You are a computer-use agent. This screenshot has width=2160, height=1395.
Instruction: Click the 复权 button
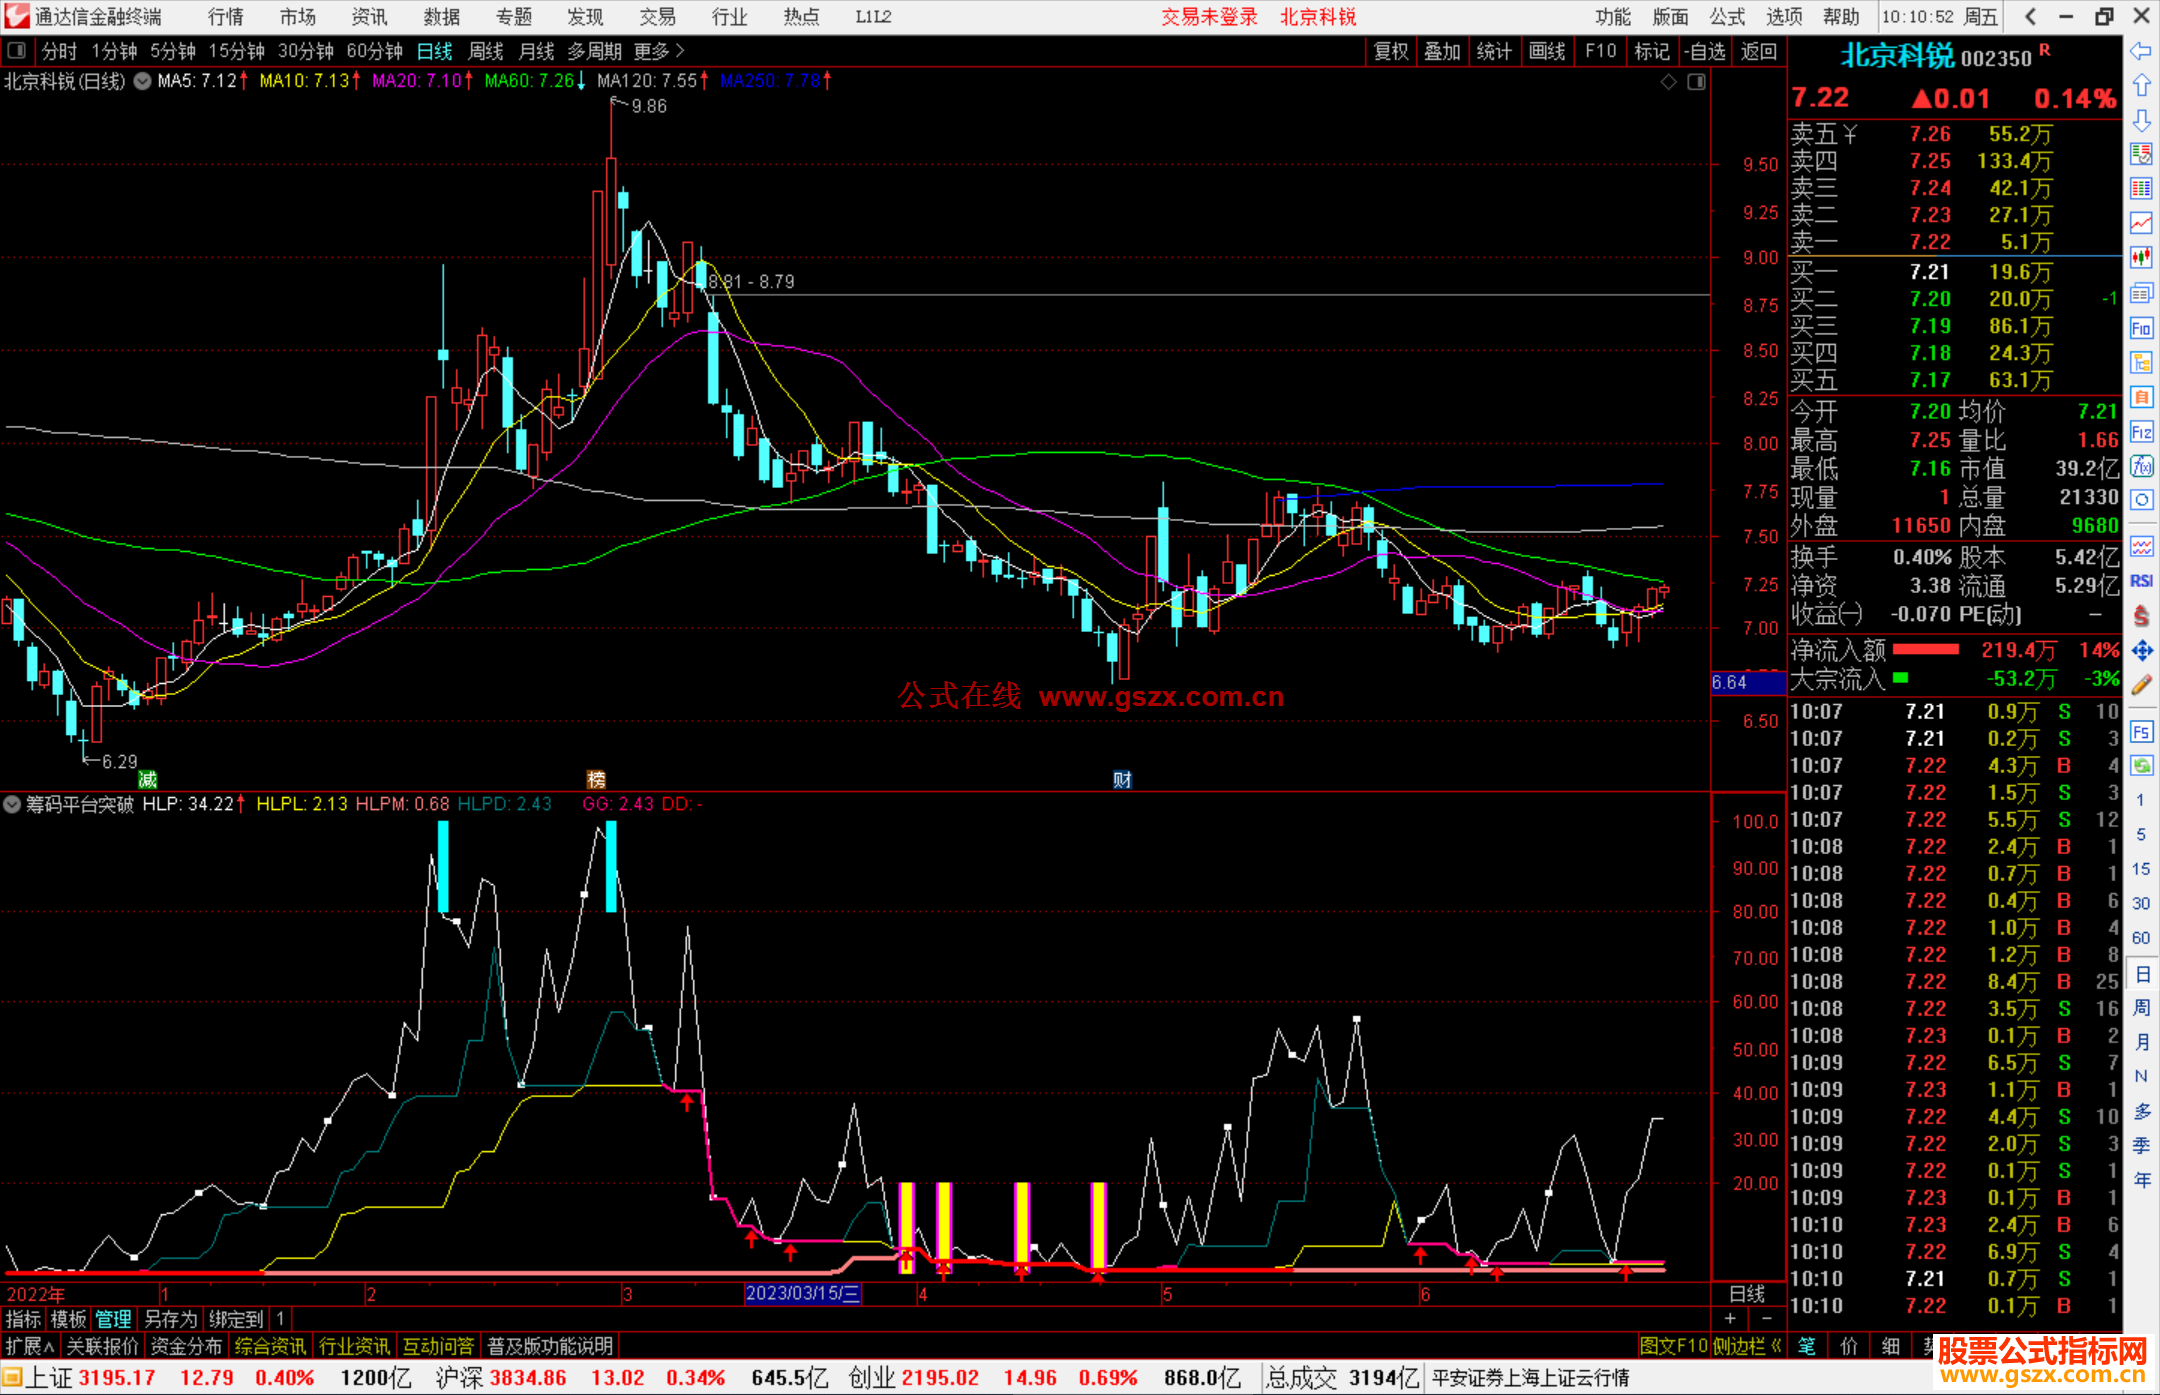click(1390, 50)
